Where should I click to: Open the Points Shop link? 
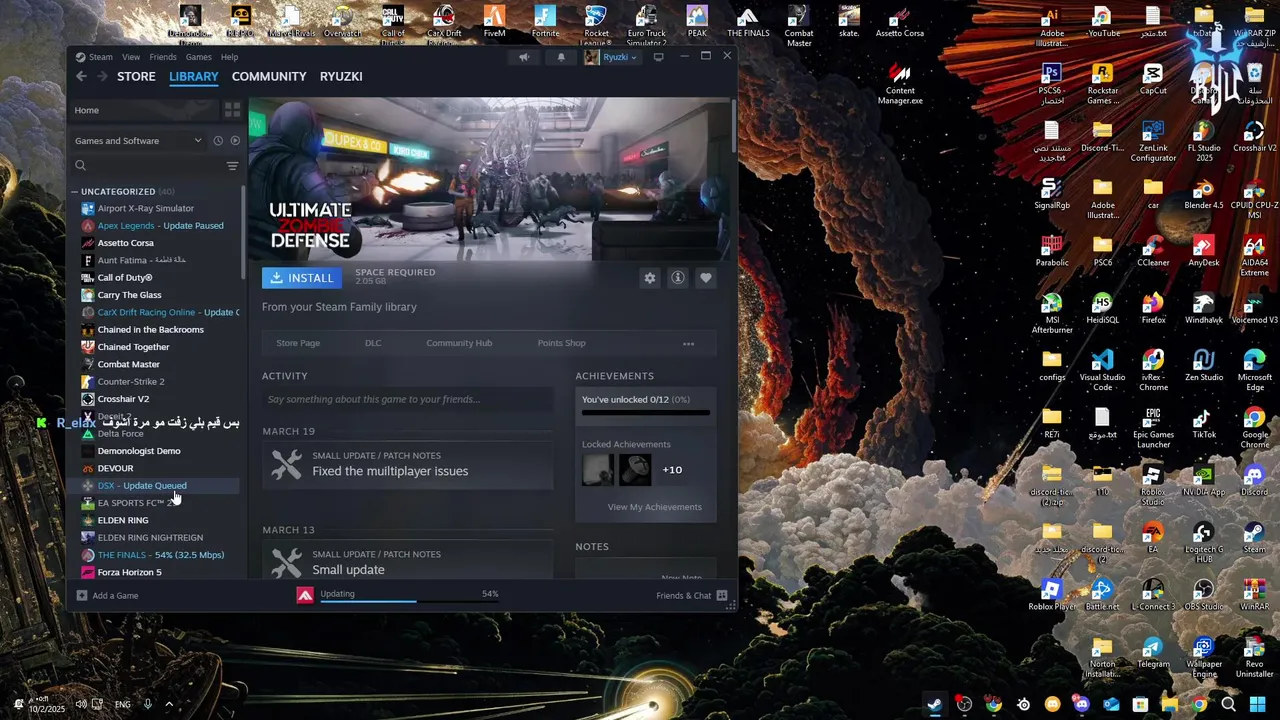561,343
